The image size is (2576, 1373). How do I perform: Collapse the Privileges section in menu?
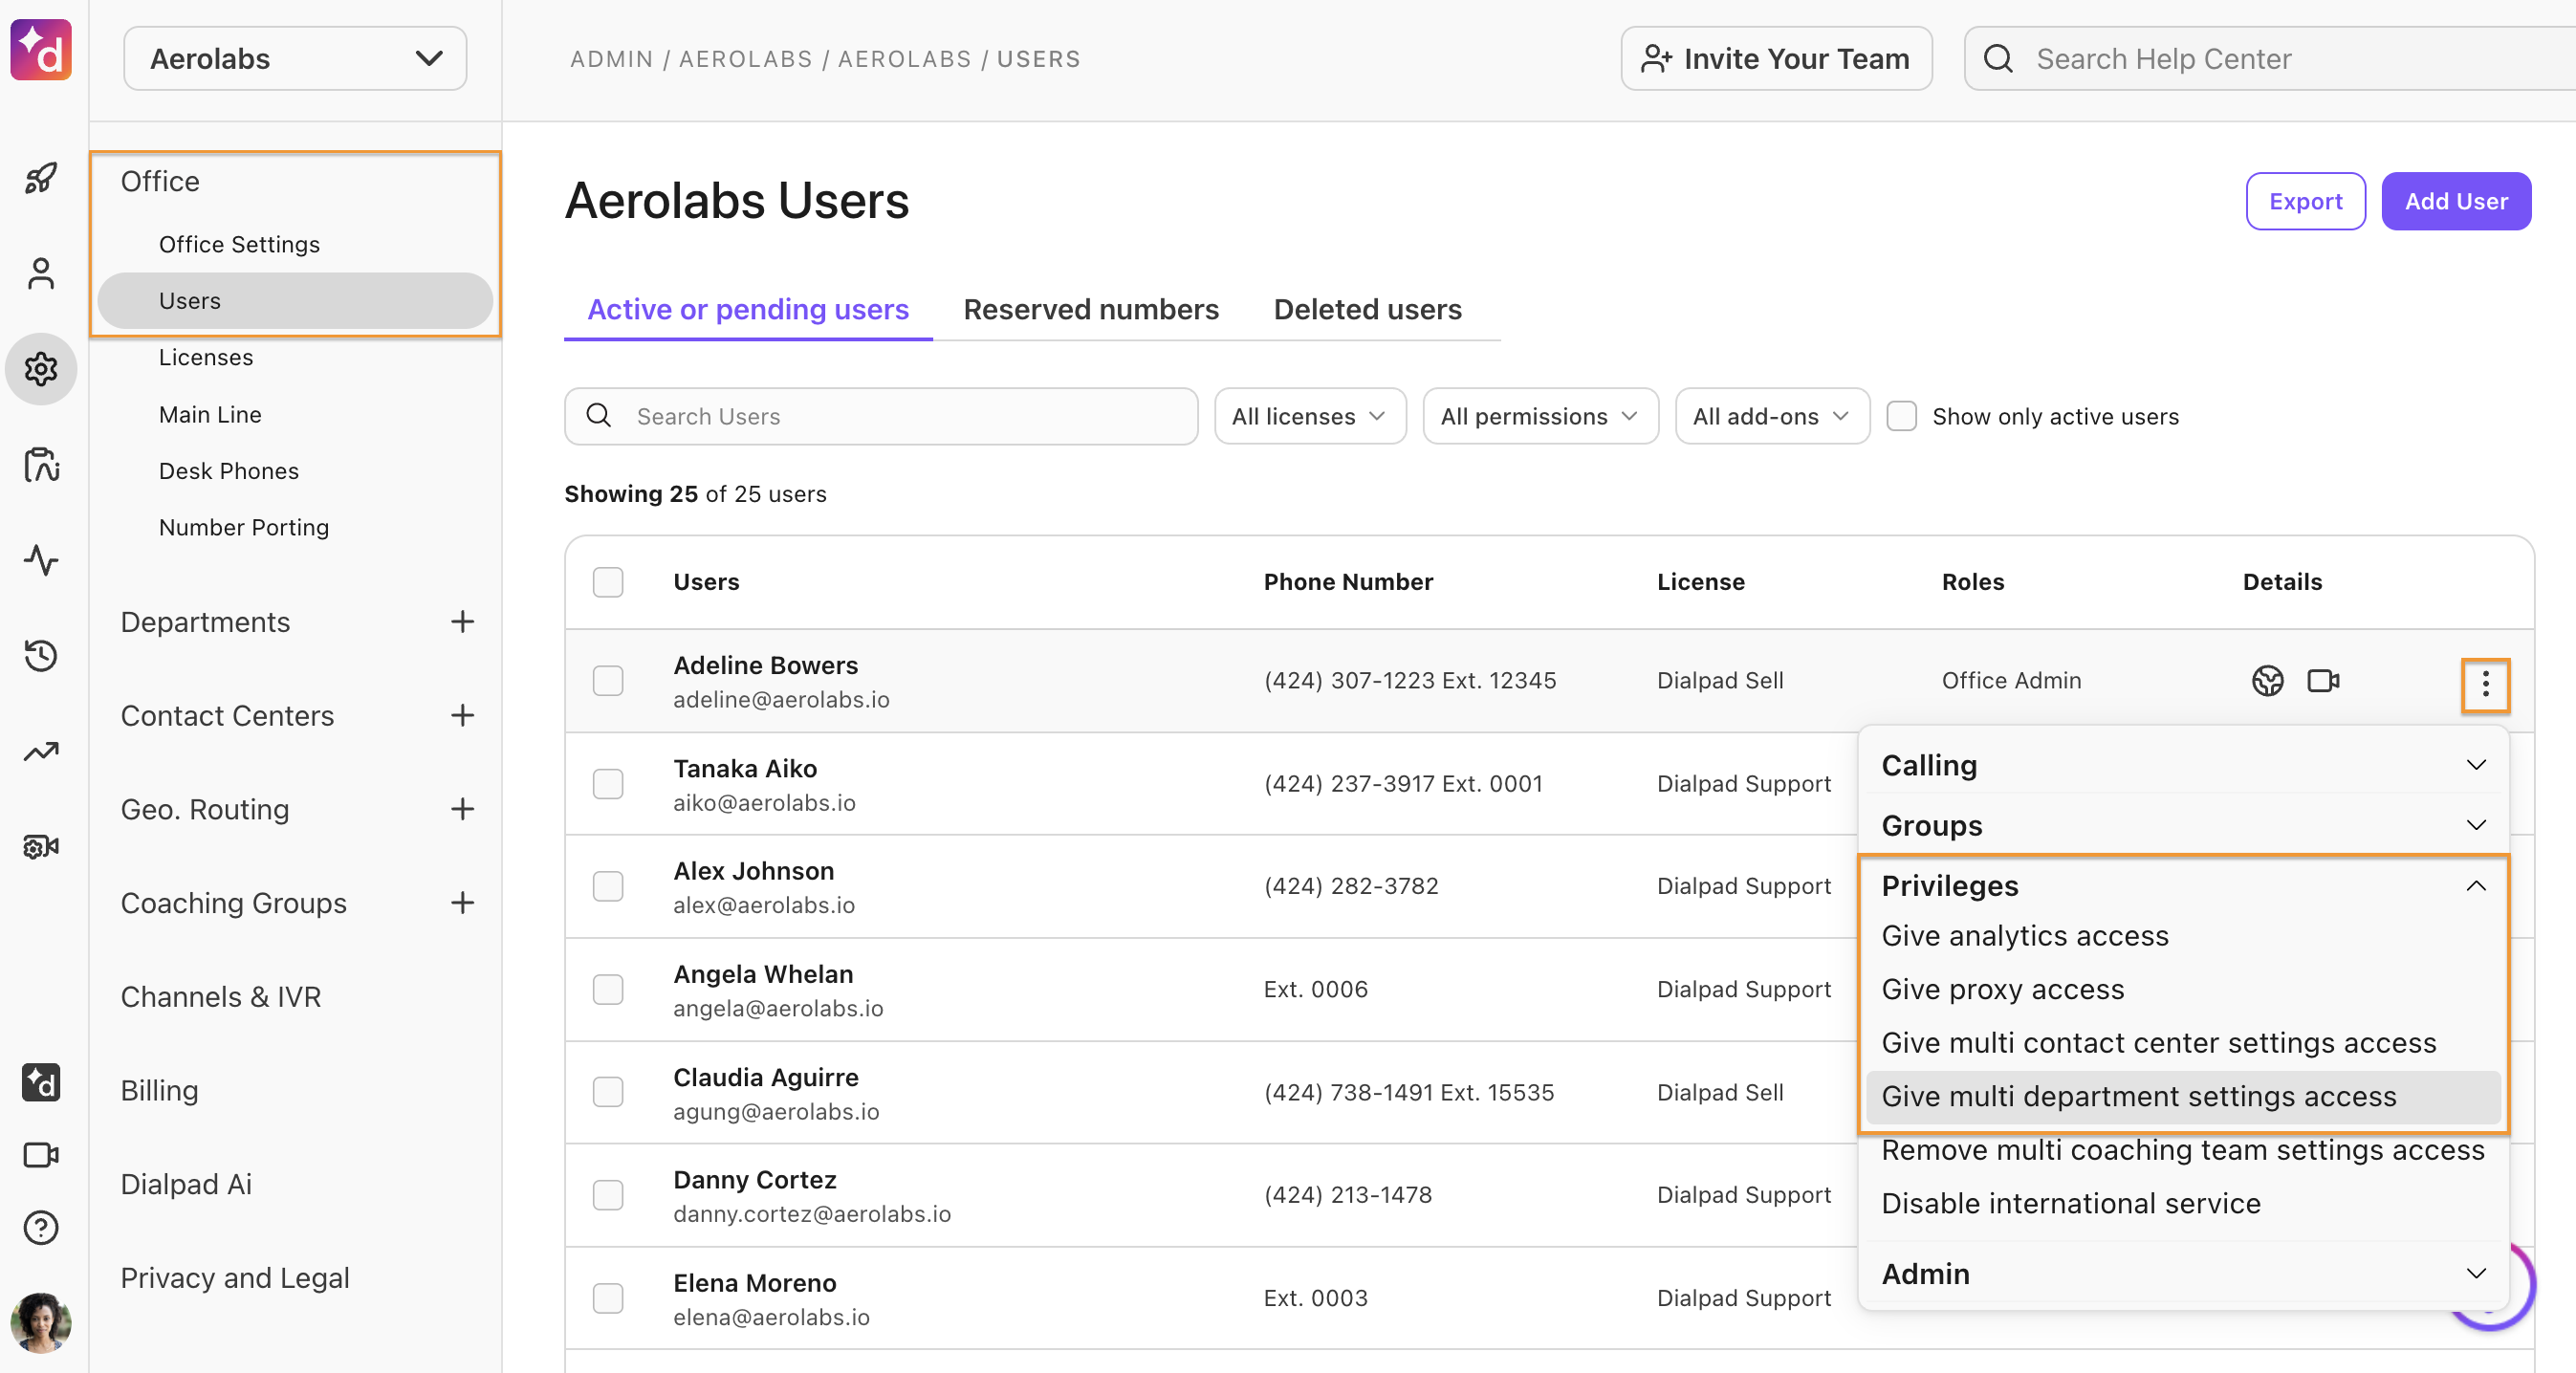(x=2183, y=886)
